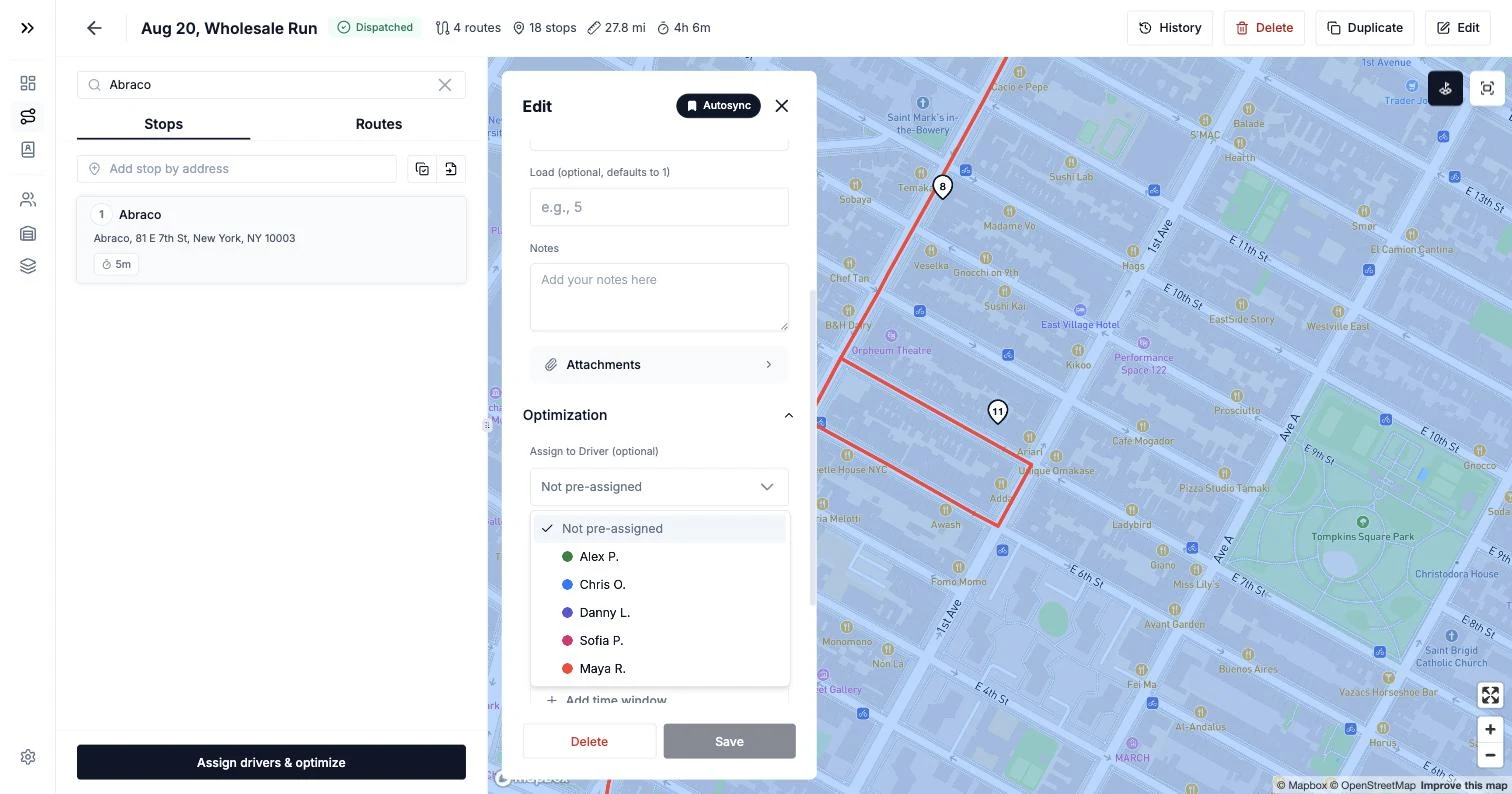Screen dimensions: 1512x794
Task: Click the panel resize handle
Action: pyautogui.click(x=487, y=425)
